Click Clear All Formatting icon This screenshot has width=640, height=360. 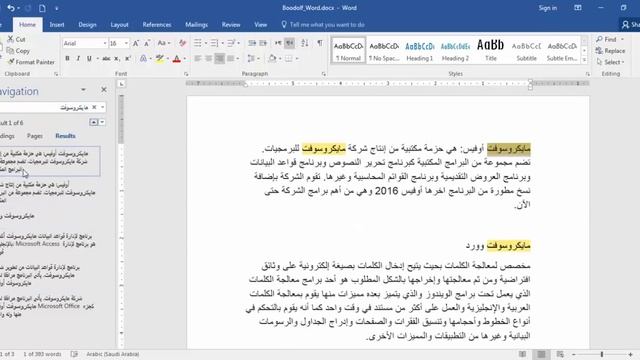pyautogui.click(x=182, y=43)
